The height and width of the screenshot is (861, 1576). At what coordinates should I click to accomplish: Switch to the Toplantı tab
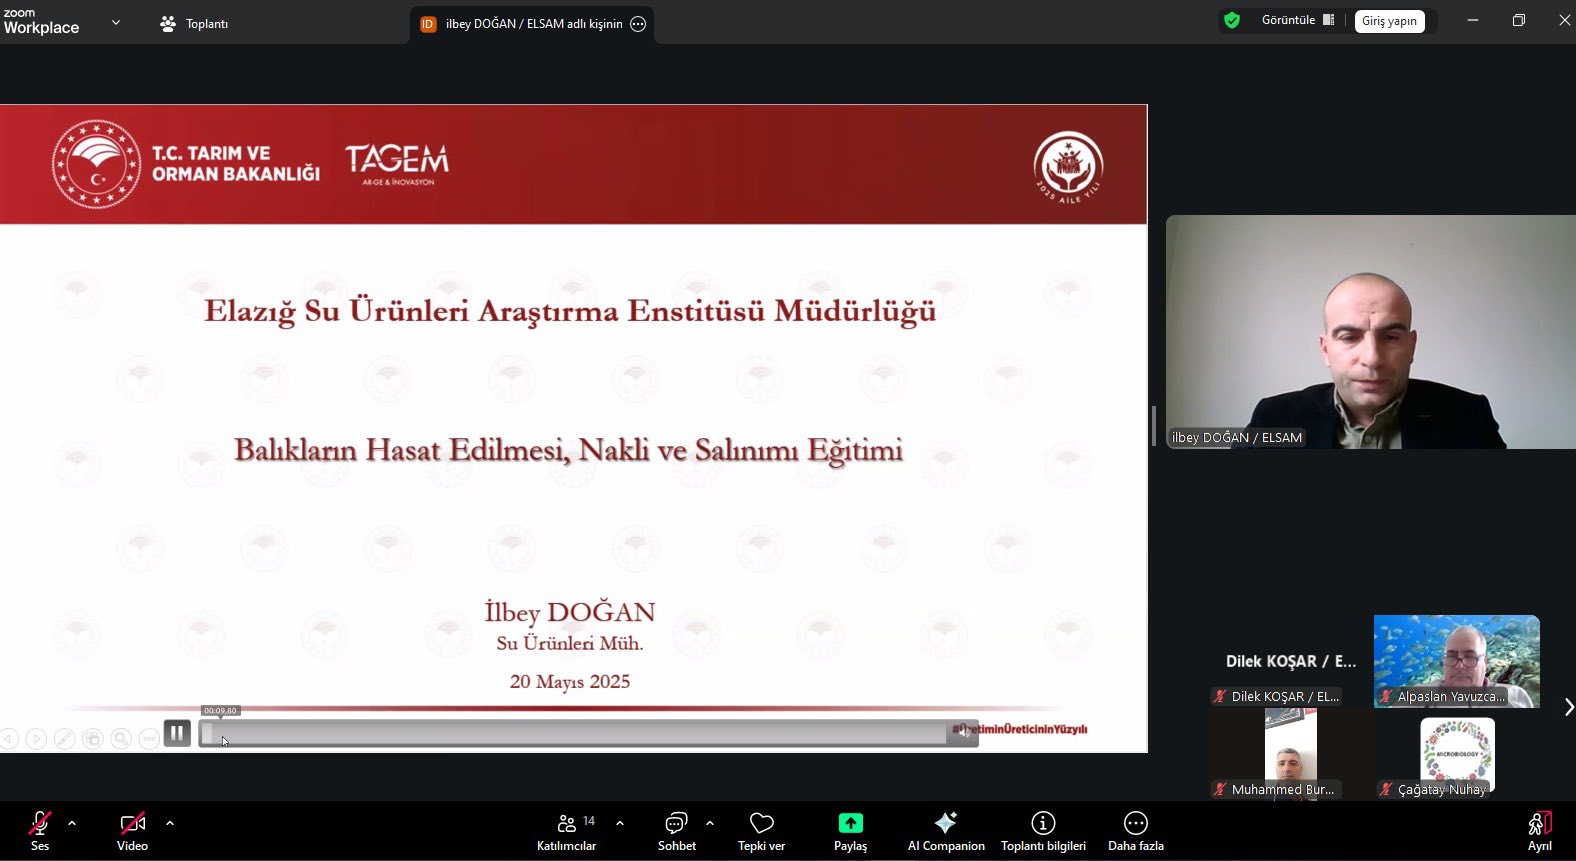(x=195, y=23)
